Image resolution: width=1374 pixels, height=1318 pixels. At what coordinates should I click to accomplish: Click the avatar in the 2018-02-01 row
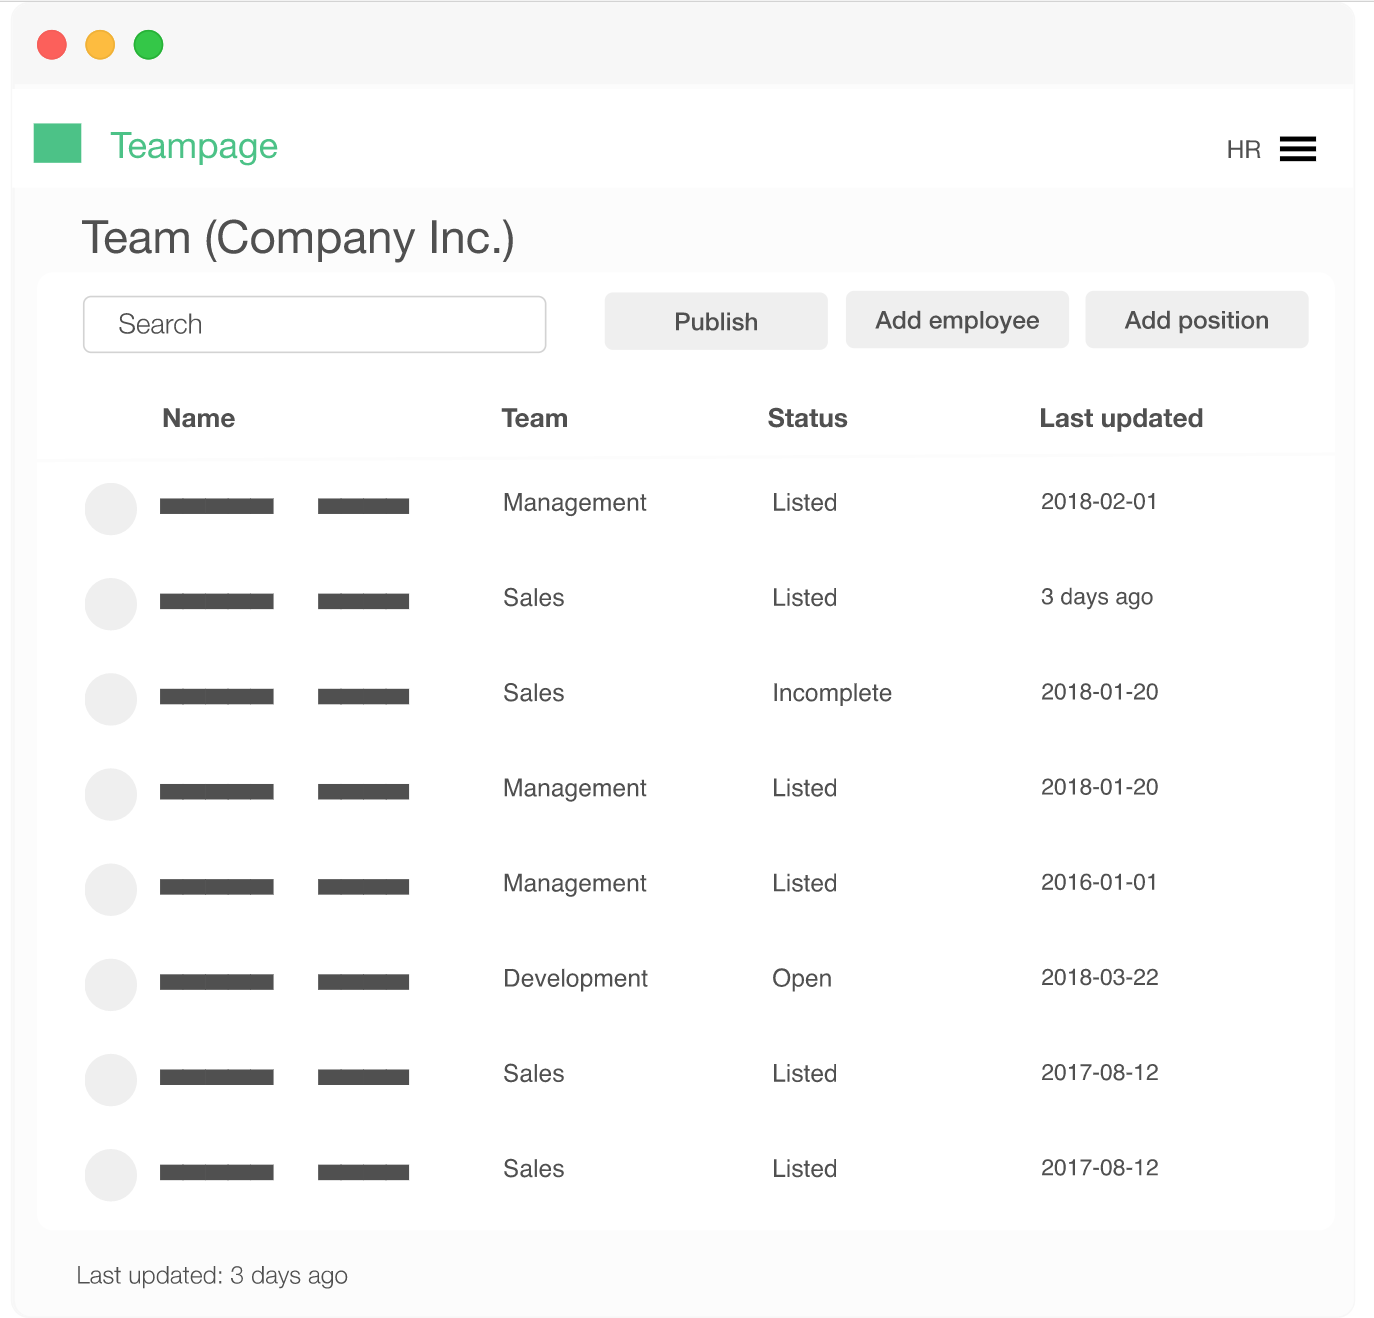pyautogui.click(x=111, y=509)
